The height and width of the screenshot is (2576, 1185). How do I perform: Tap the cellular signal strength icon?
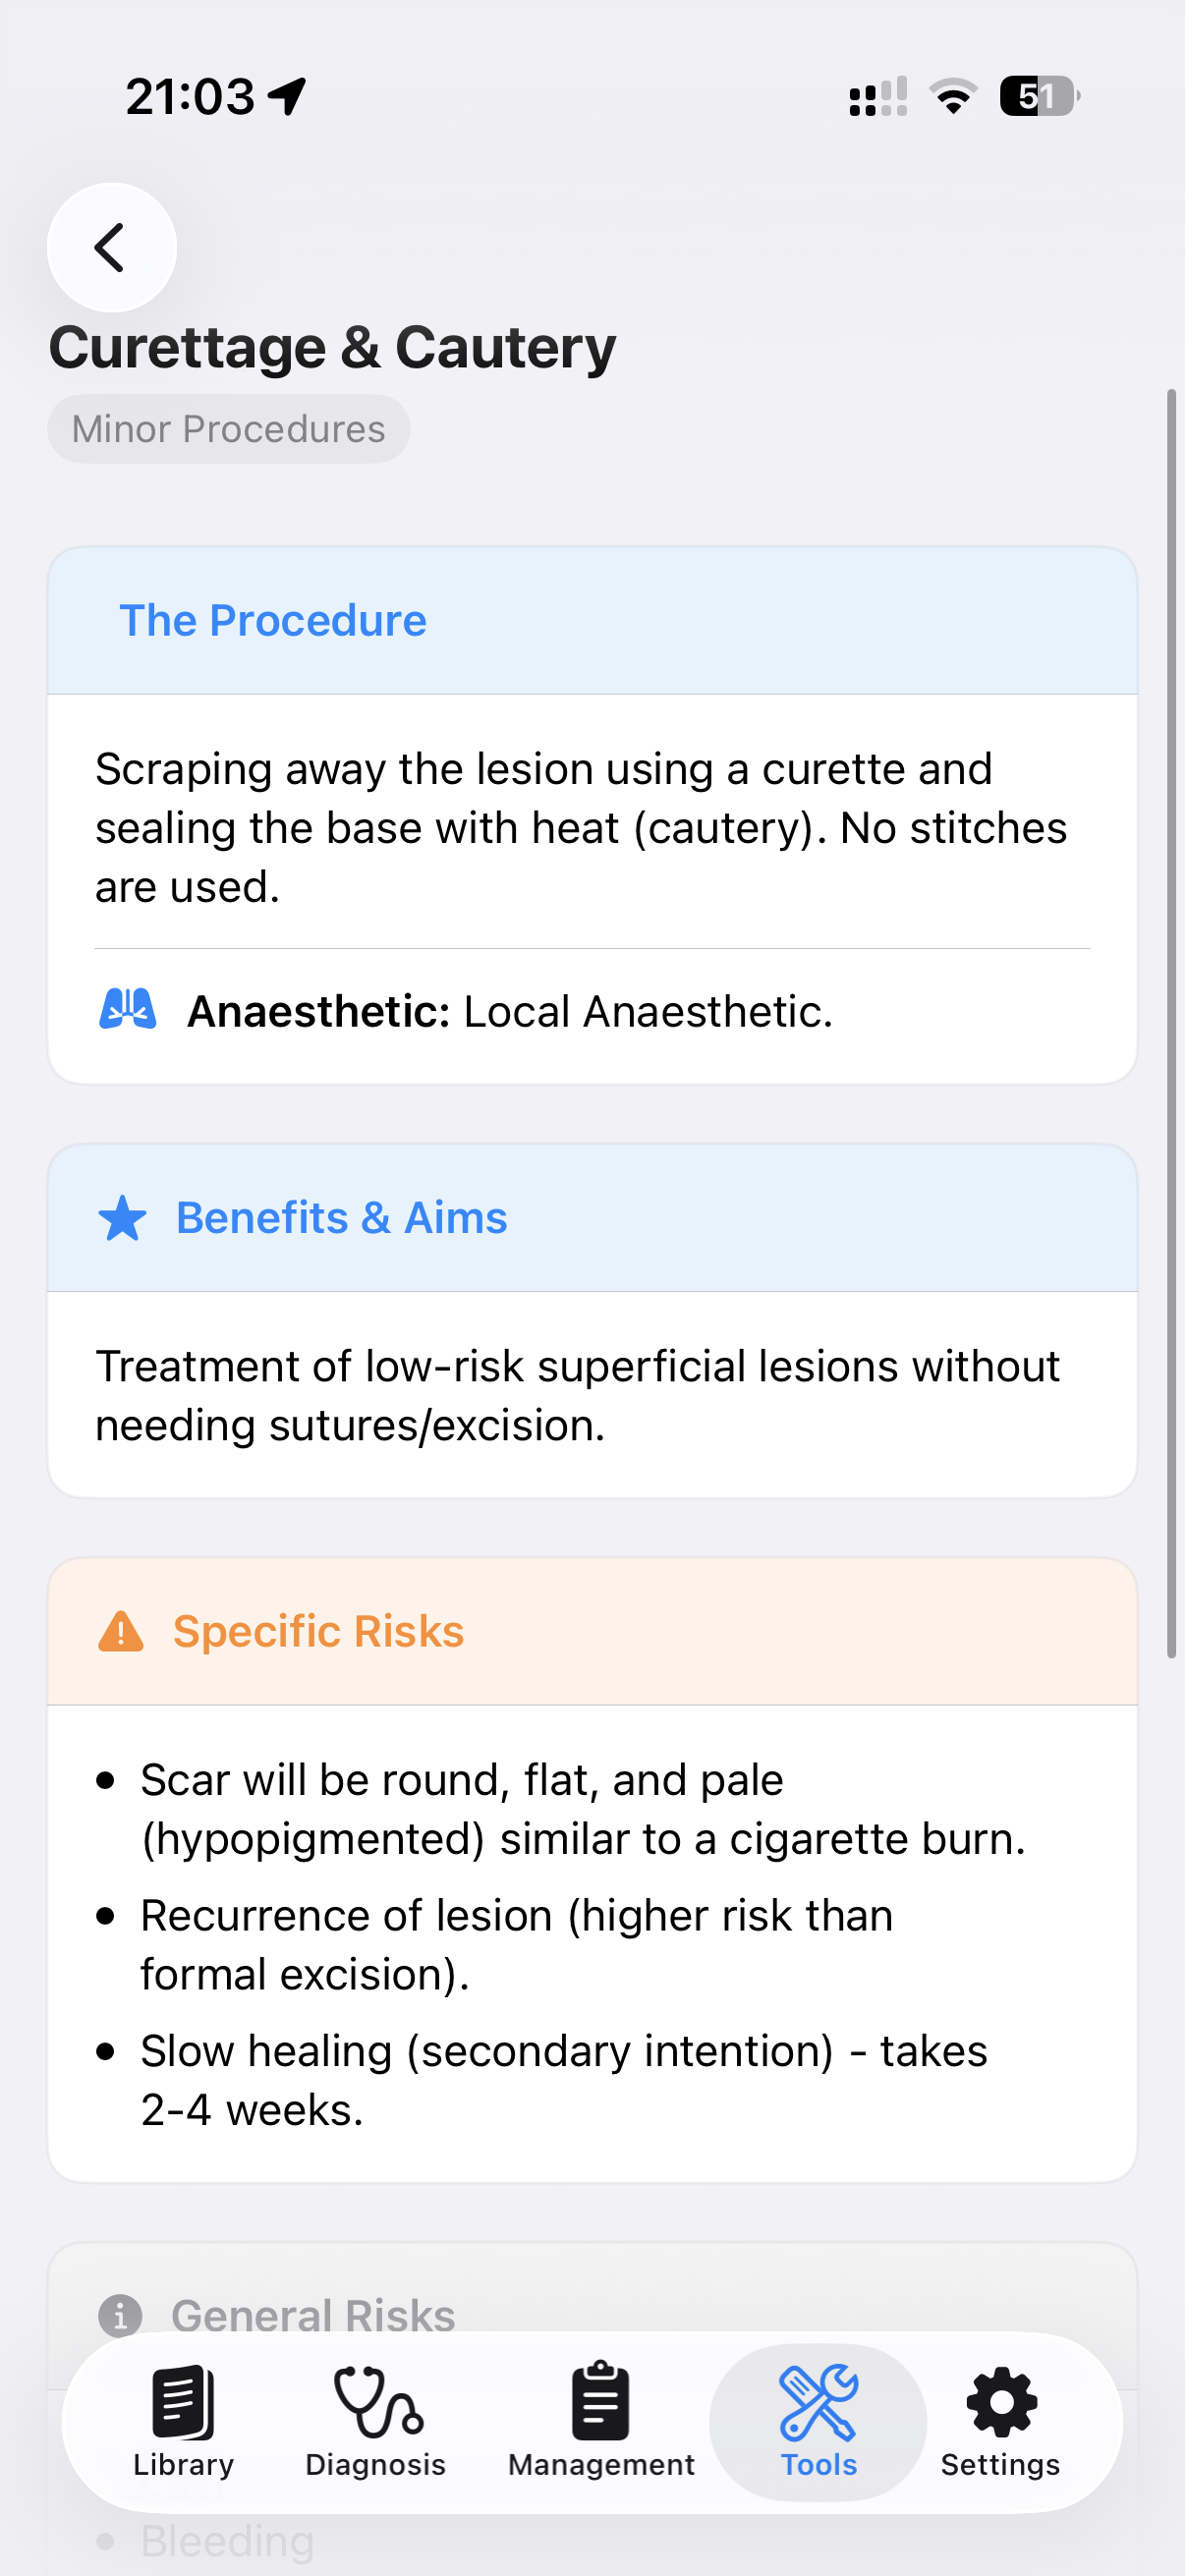[877, 97]
